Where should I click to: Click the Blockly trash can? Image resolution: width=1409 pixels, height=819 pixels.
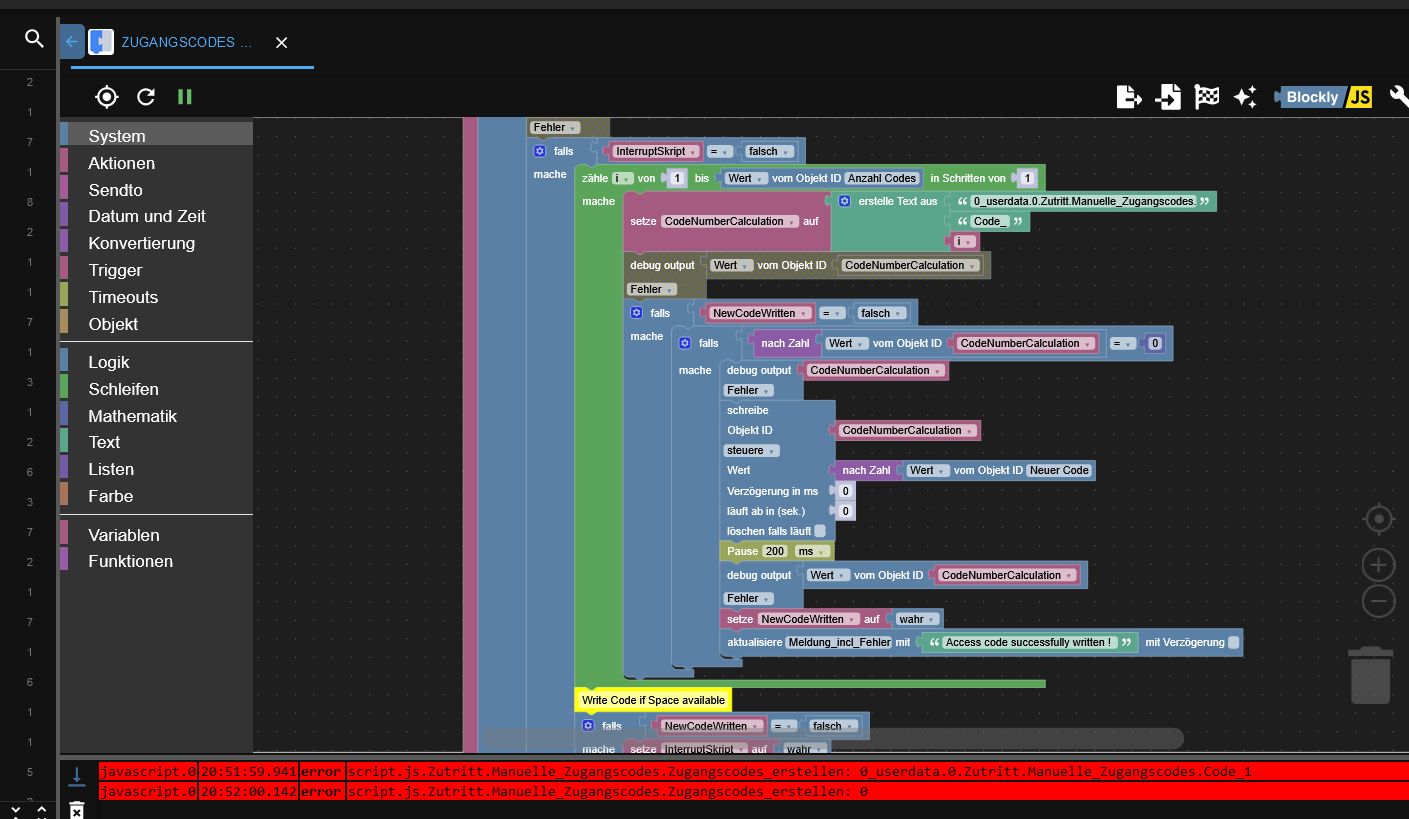click(1370, 675)
